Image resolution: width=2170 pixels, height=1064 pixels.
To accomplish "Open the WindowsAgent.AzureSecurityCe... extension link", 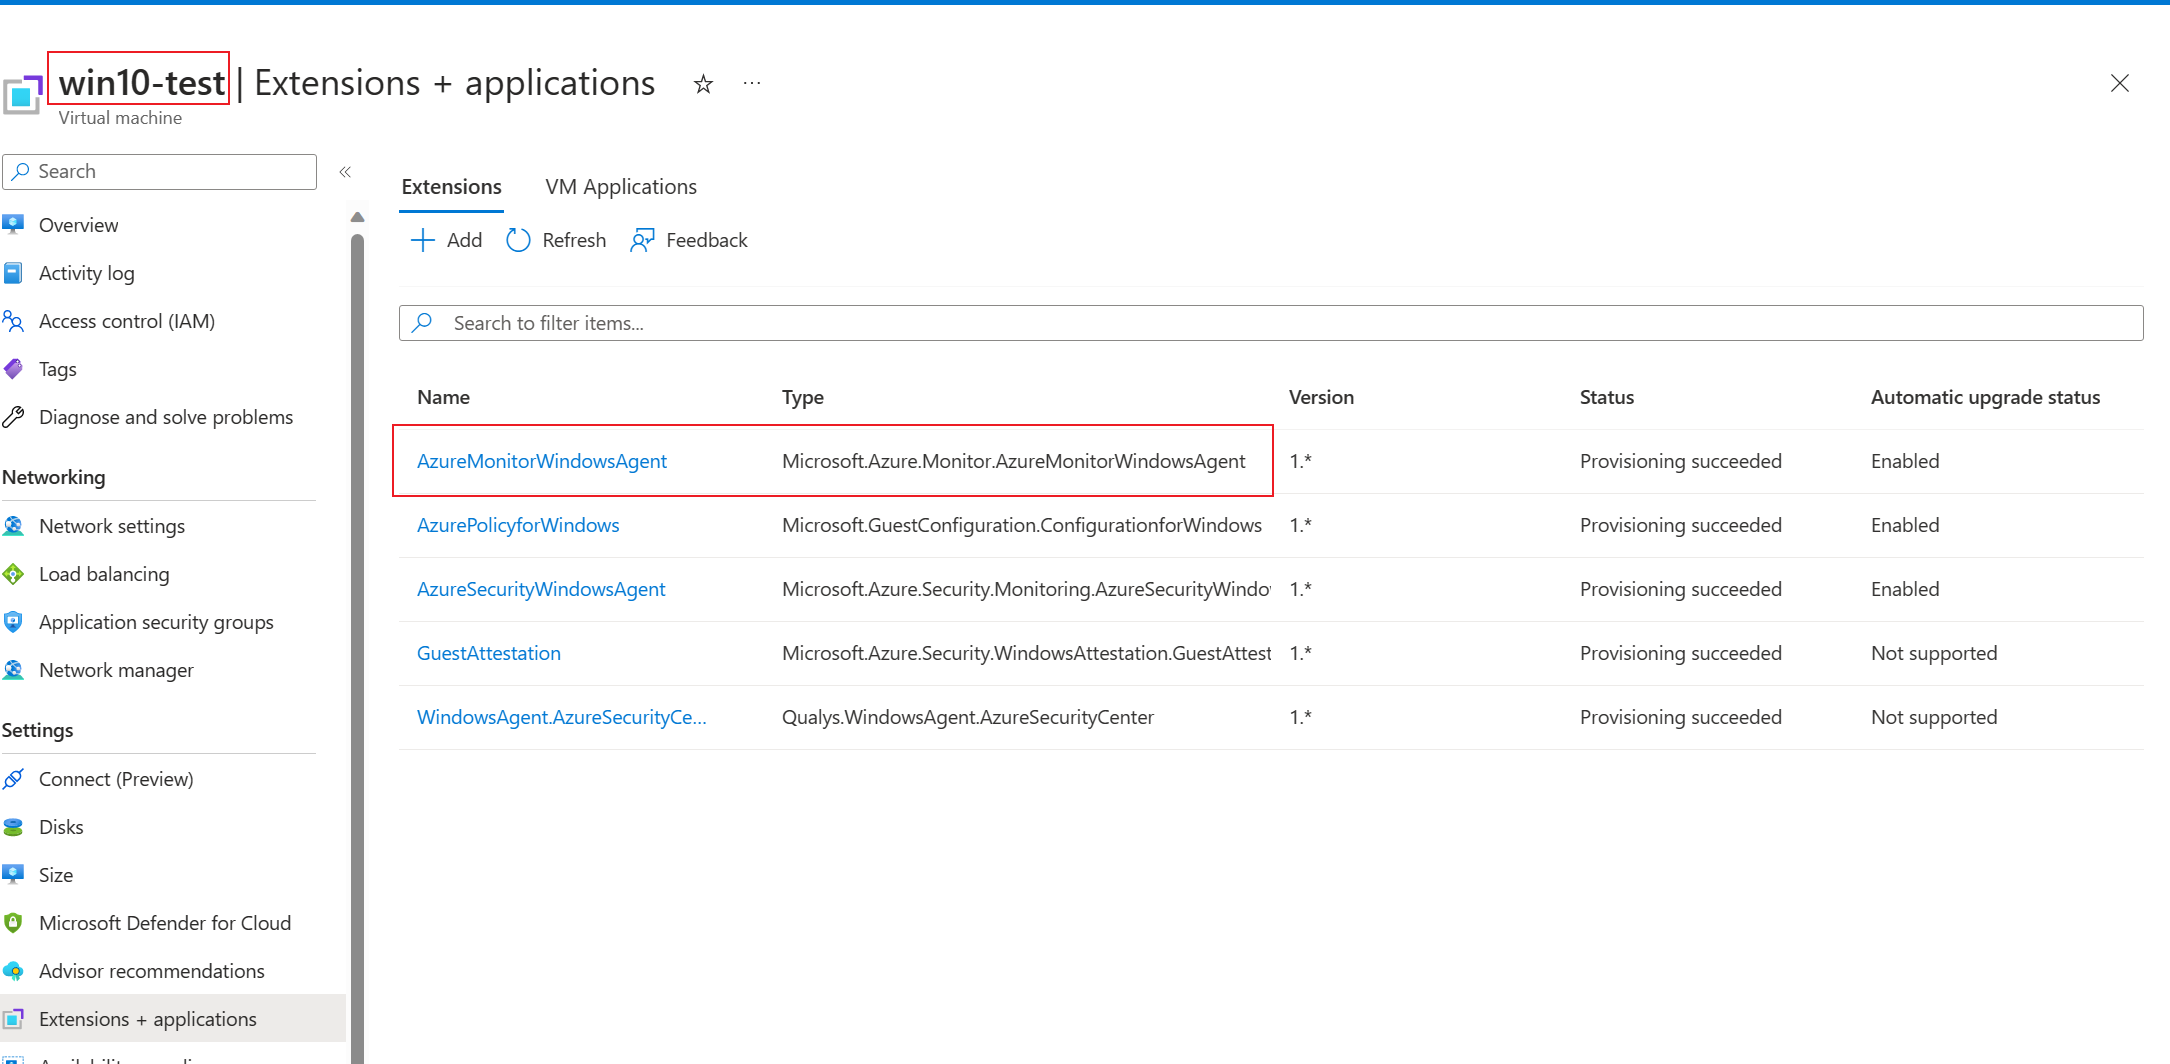I will click(x=562, y=717).
